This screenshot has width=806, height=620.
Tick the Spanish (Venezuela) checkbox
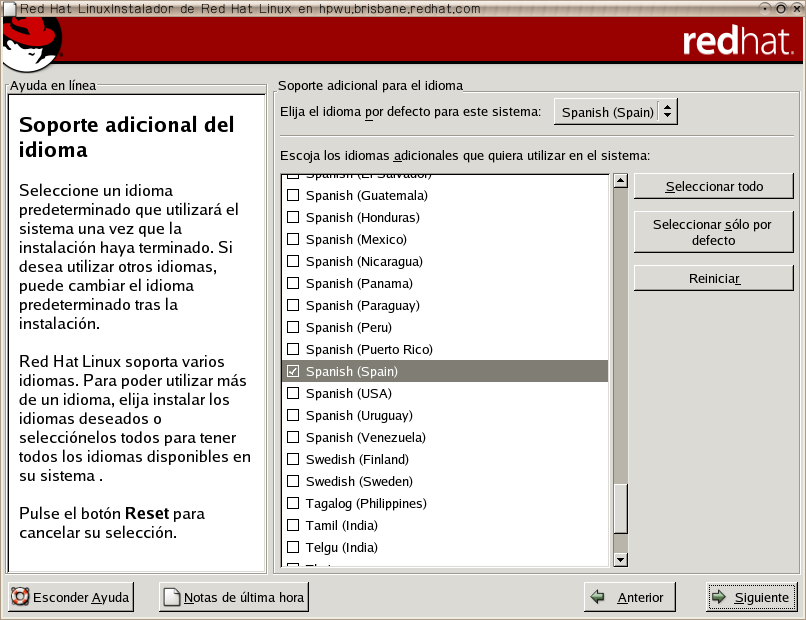(x=293, y=437)
